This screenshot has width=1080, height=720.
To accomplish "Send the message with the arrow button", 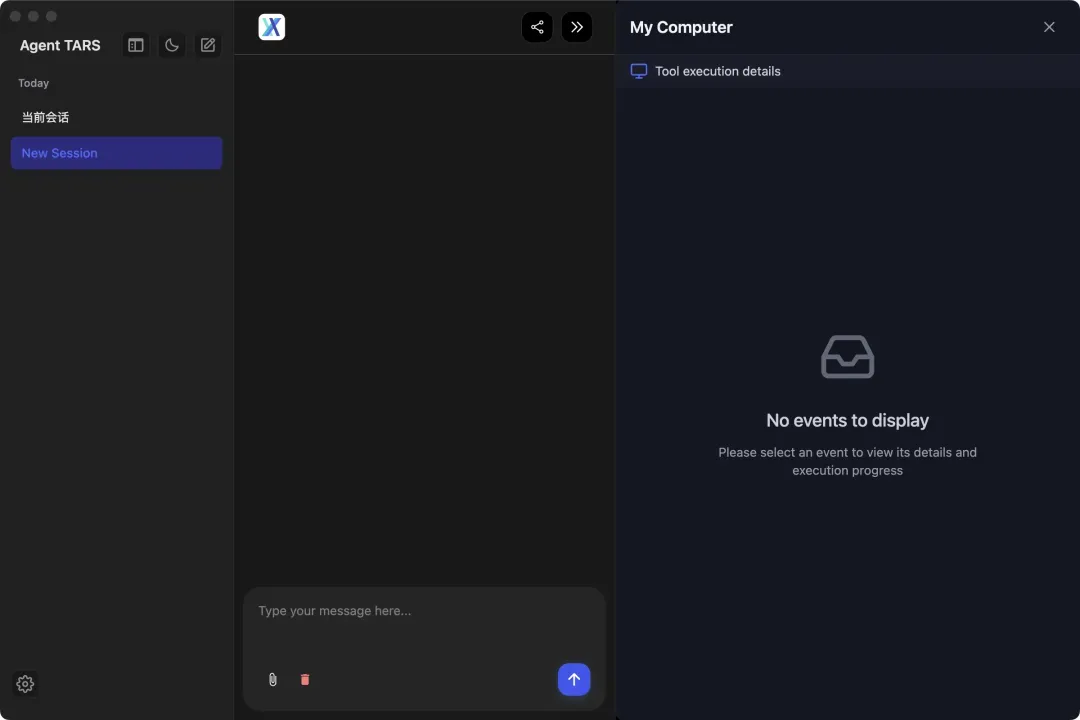I will [574, 679].
